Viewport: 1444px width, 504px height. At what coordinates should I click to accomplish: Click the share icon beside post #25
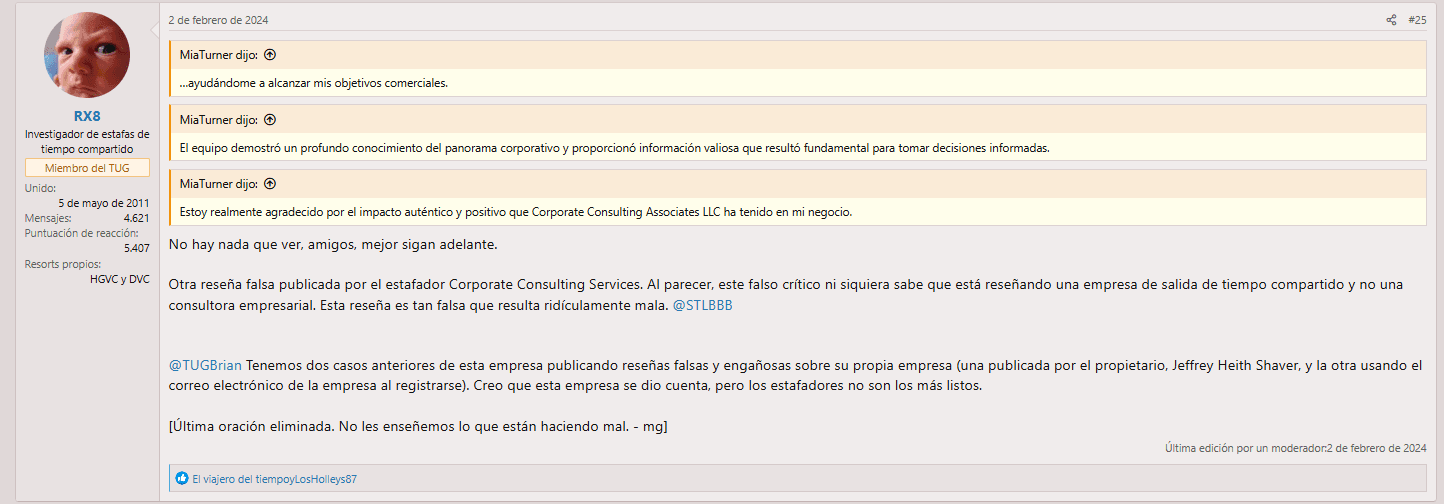click(1391, 20)
